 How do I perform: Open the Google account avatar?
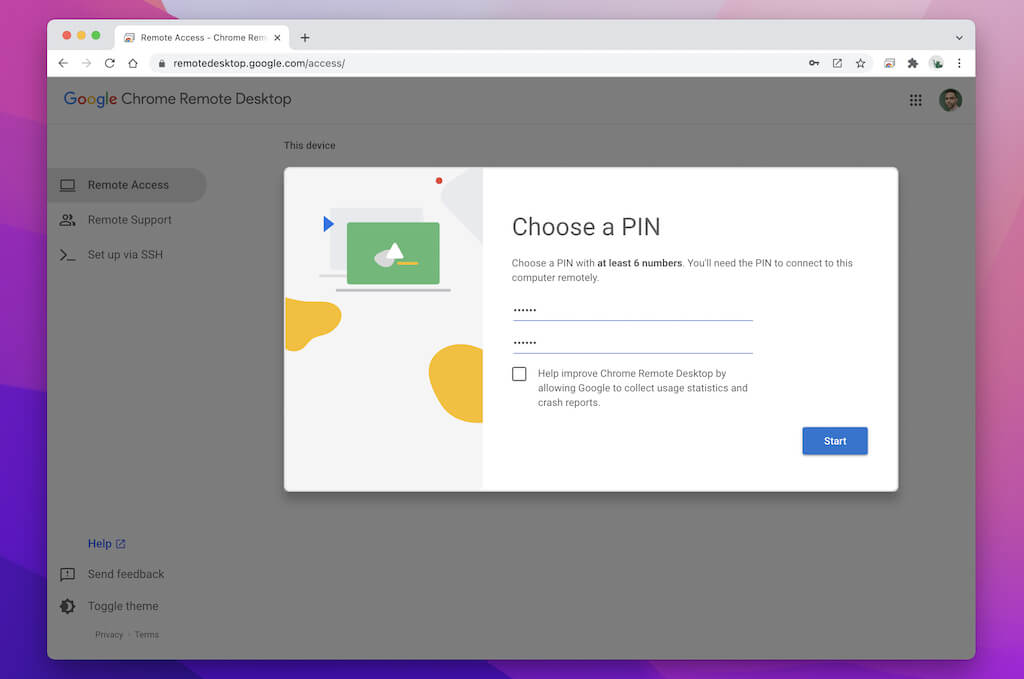[x=950, y=100]
